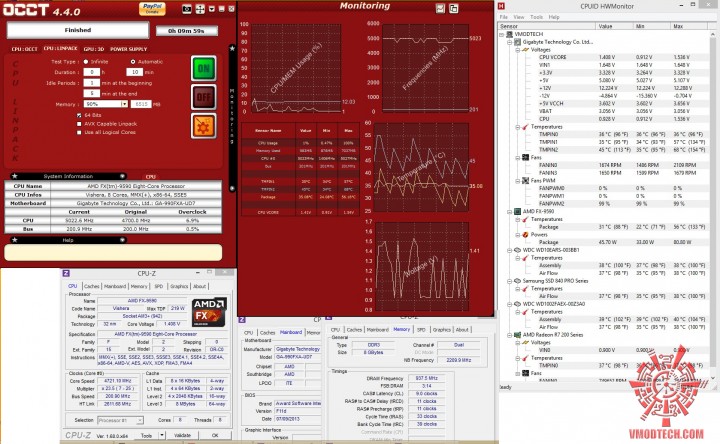Toggle the 64 Bits checkbox
720x444 pixels.
[x=79, y=115]
